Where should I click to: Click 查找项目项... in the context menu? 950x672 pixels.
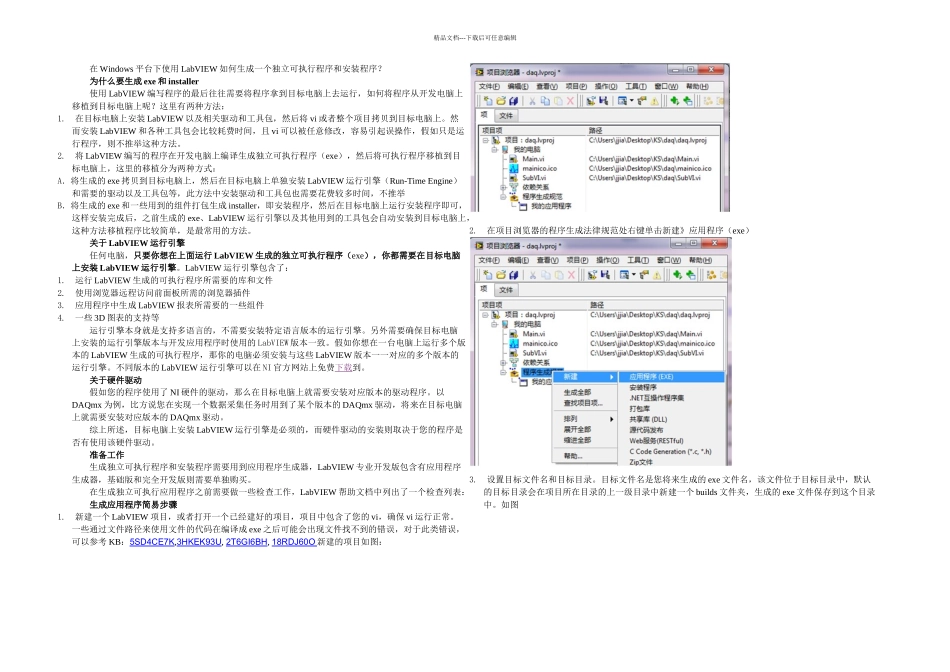tap(583, 403)
